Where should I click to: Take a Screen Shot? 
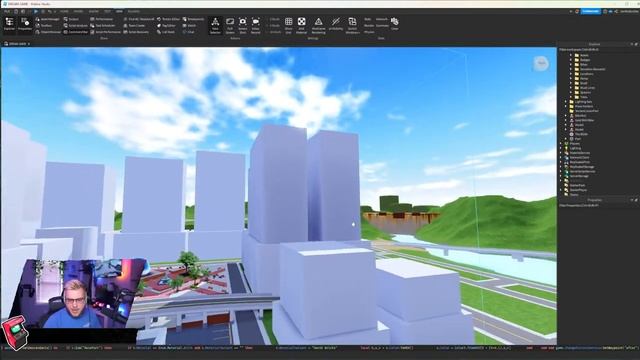pos(242,25)
